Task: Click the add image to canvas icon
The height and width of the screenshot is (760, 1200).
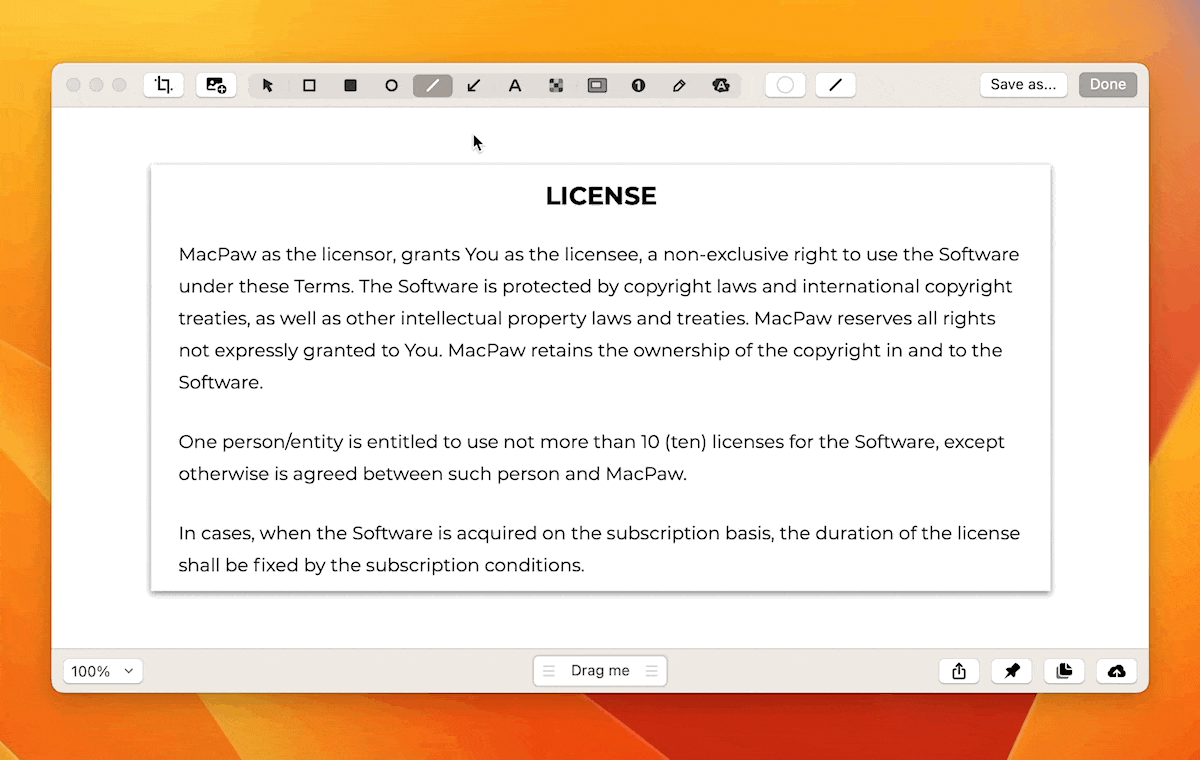Action: click(216, 85)
